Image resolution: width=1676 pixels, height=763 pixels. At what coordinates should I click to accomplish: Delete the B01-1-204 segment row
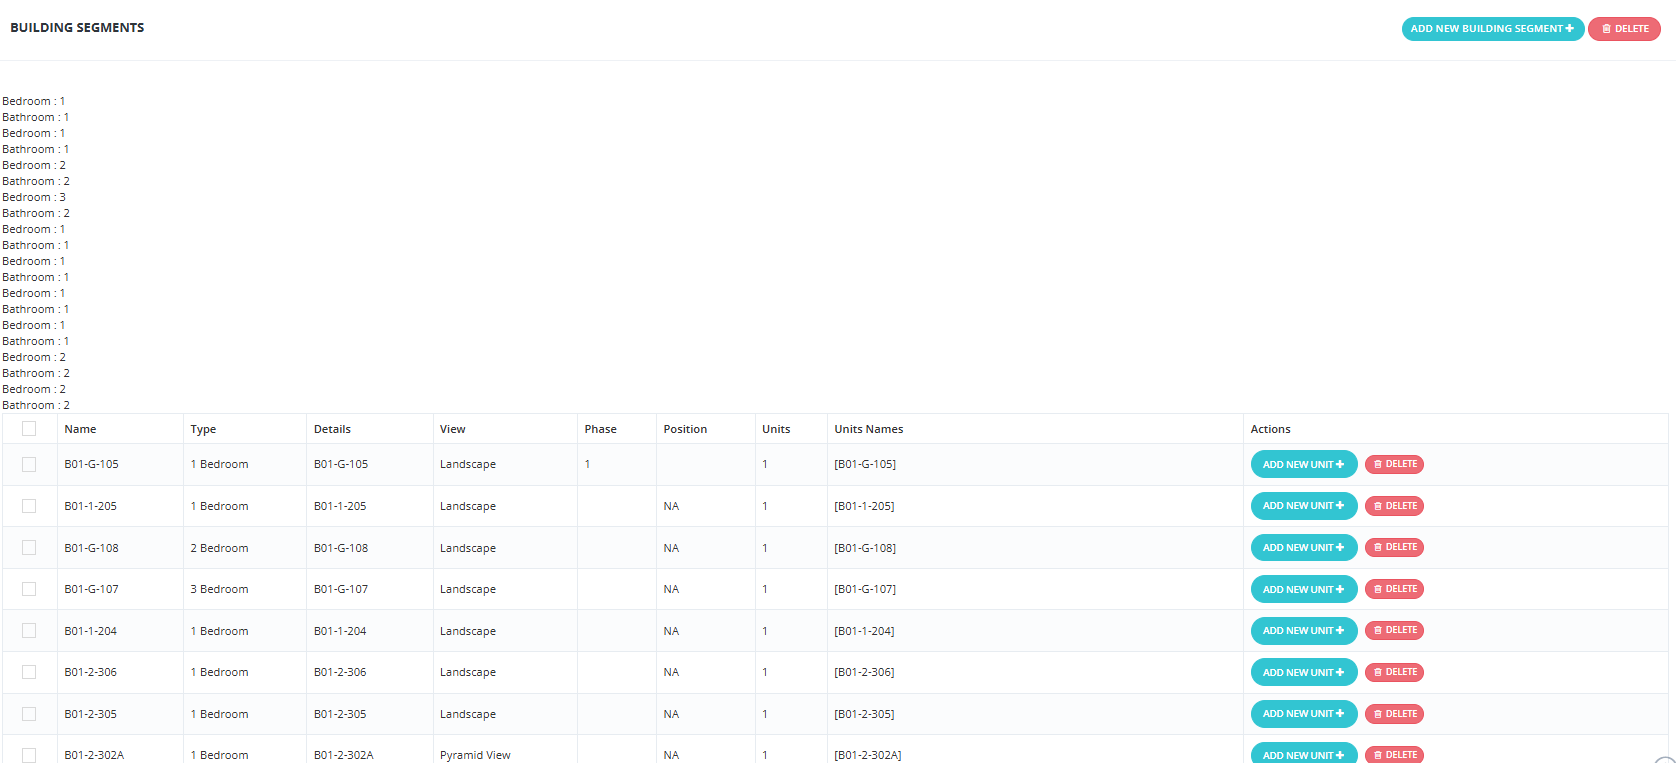point(1394,630)
